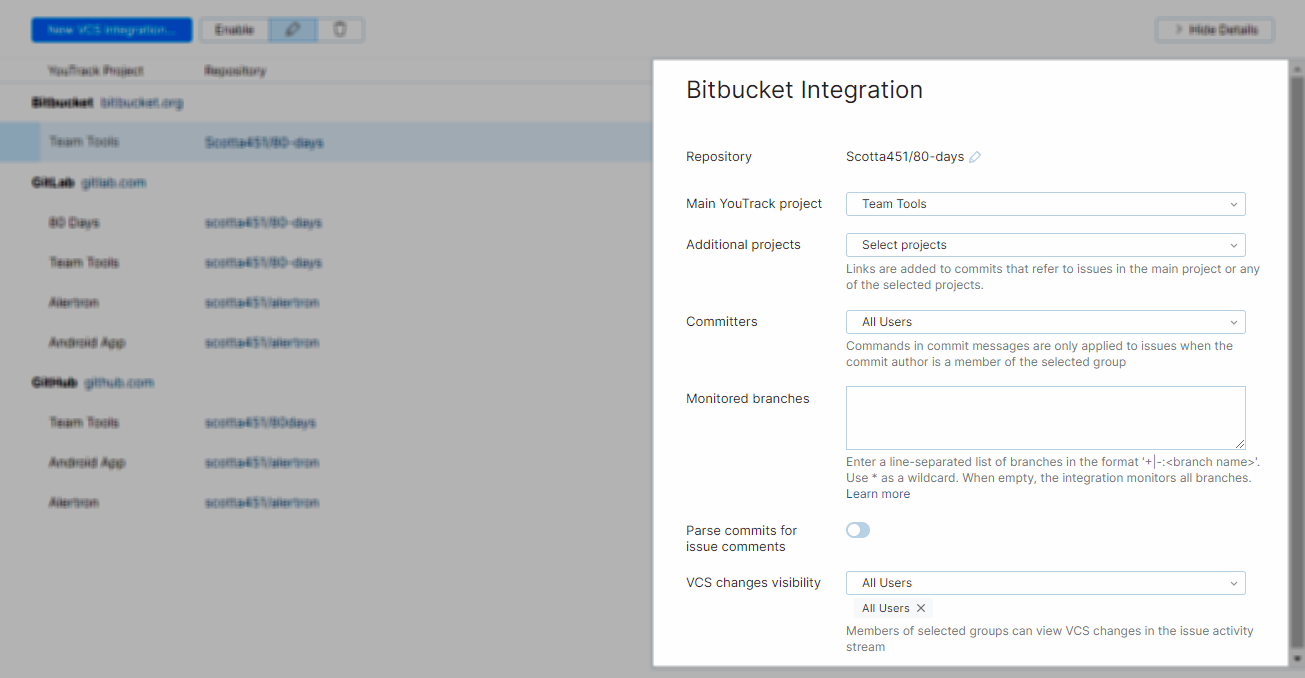Click inside the Monitored branches field

point(1044,417)
